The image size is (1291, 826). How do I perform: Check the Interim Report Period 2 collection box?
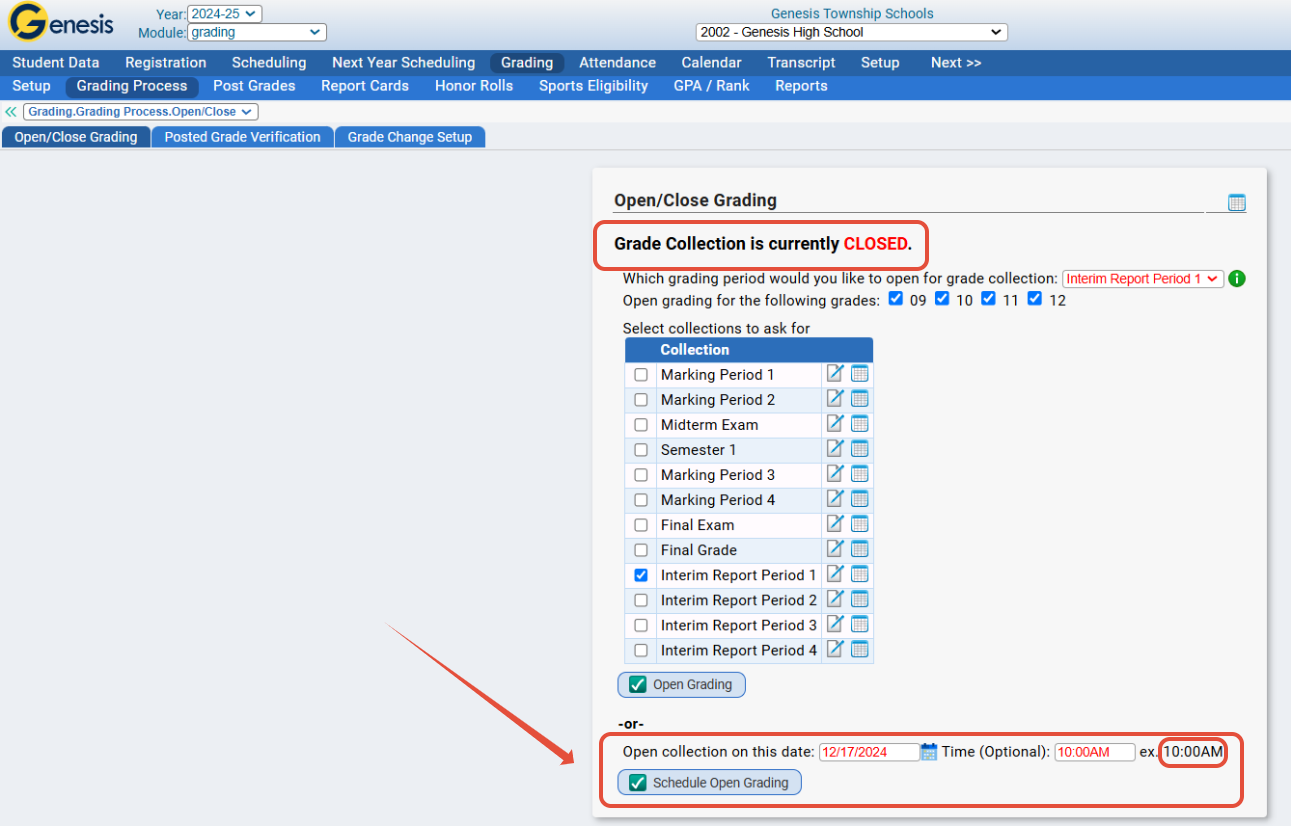pos(641,600)
